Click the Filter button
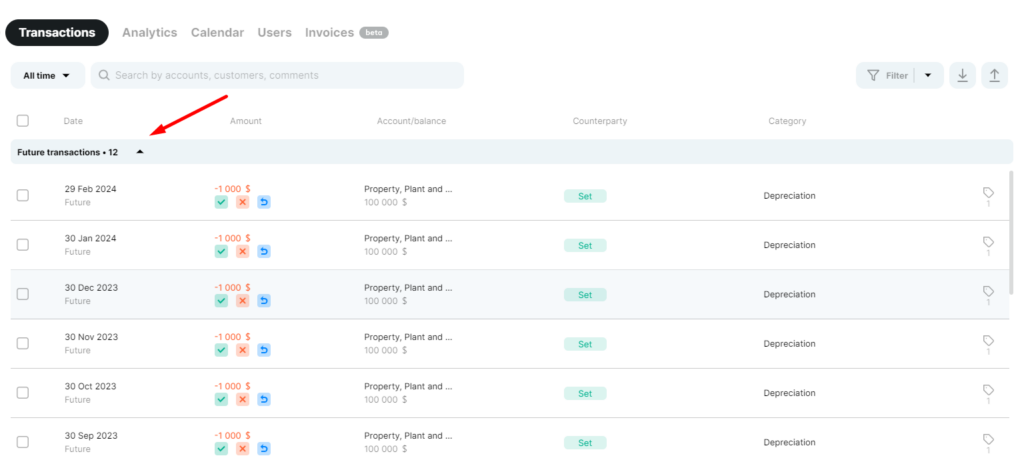Viewport: 1024px width, 464px height. (x=887, y=75)
